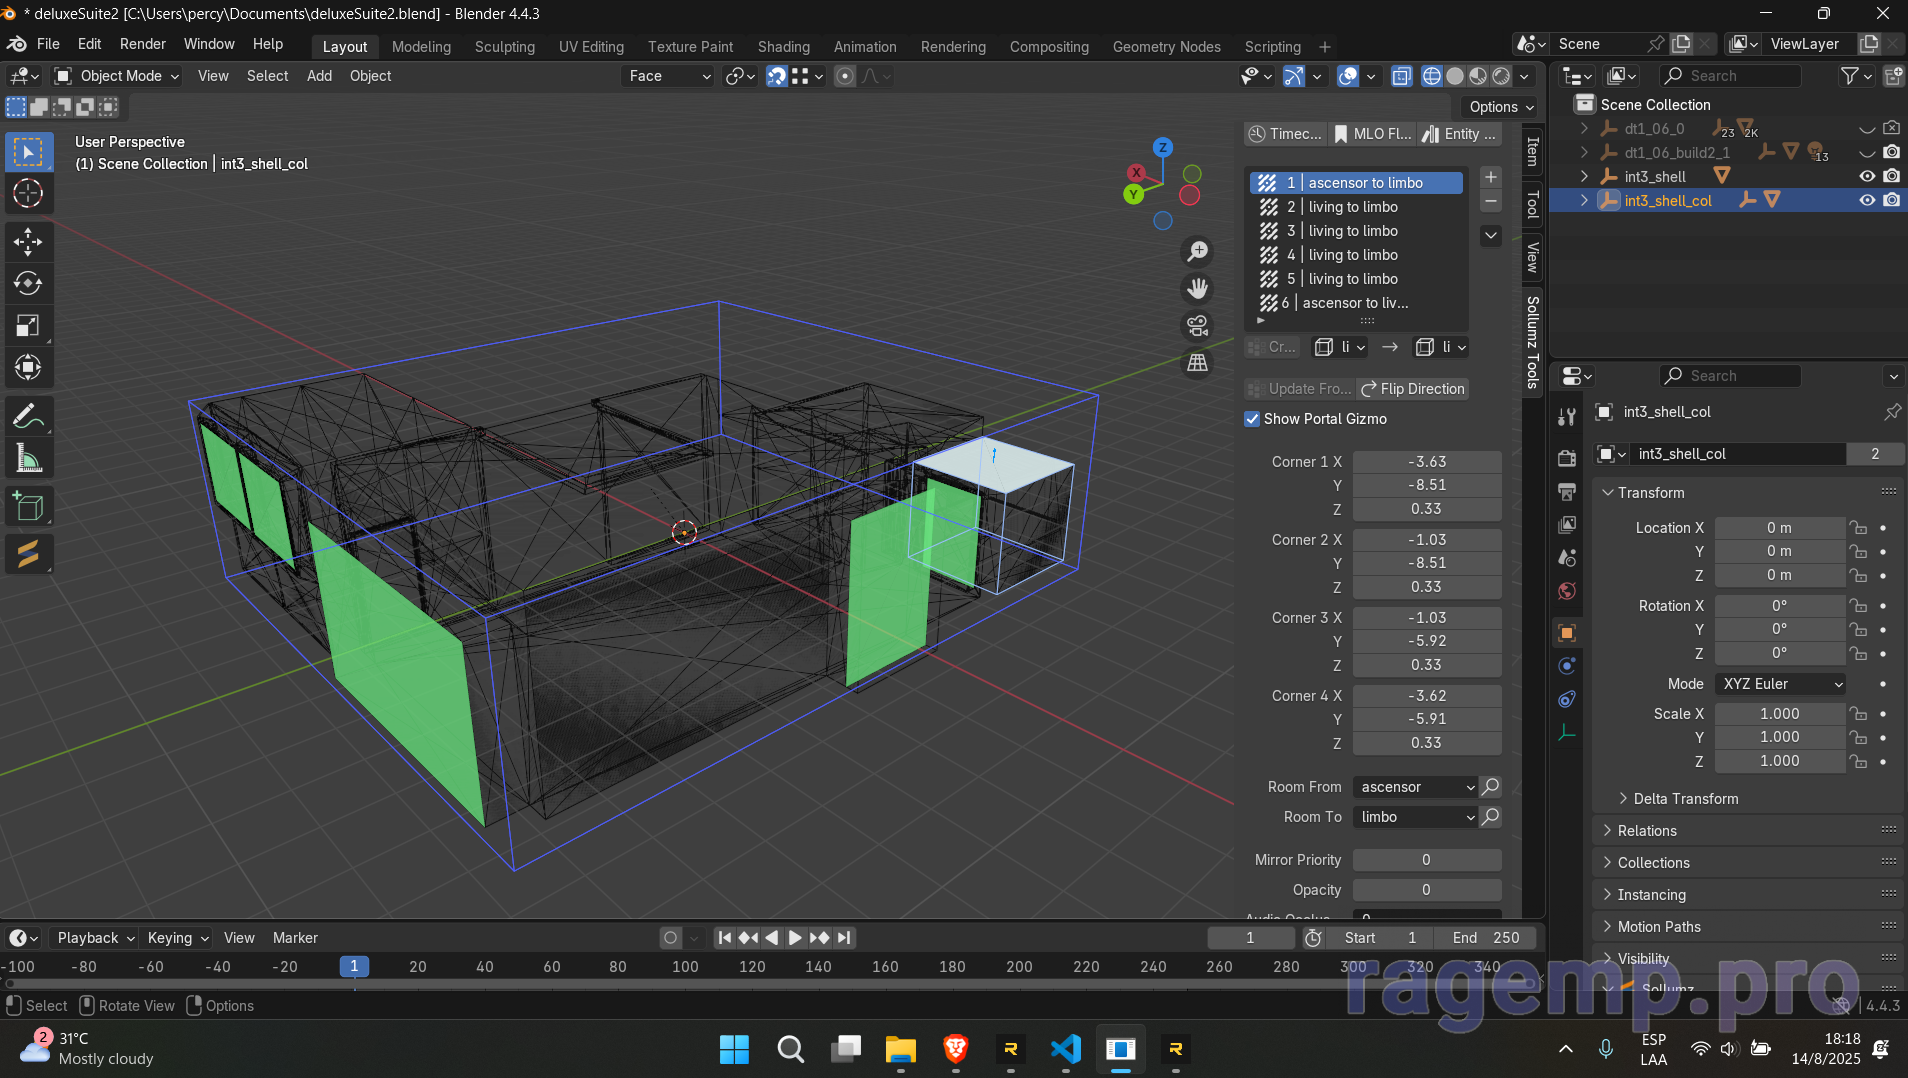Switch to the Modeling workspace tab
The height and width of the screenshot is (1078, 1908).
(421, 47)
